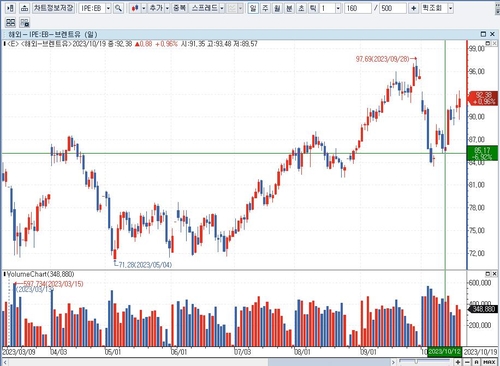Viewport: 500px width, 366px height.
Task: Close the VolumeChart pane
Action: coord(494,274)
